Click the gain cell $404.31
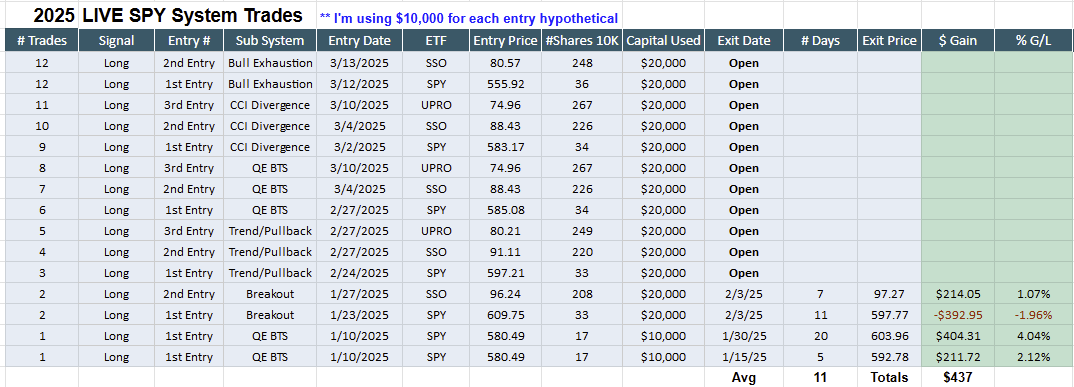The image size is (1074, 387). [958, 336]
